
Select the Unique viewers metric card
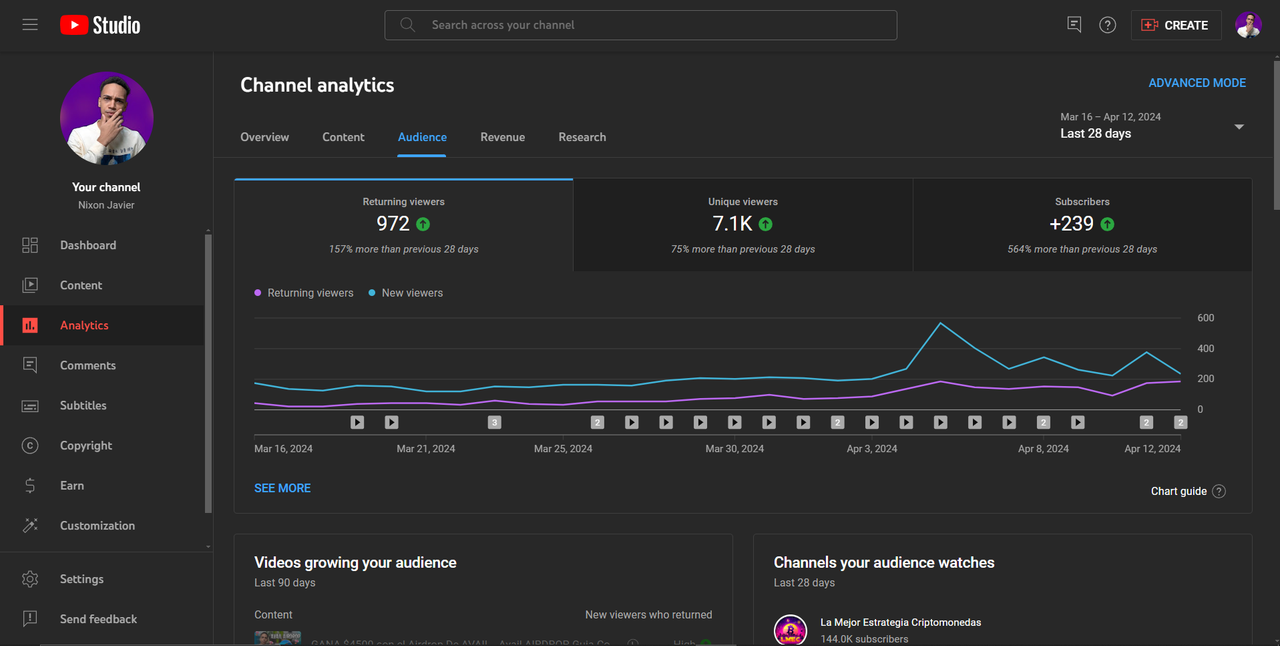tap(743, 225)
